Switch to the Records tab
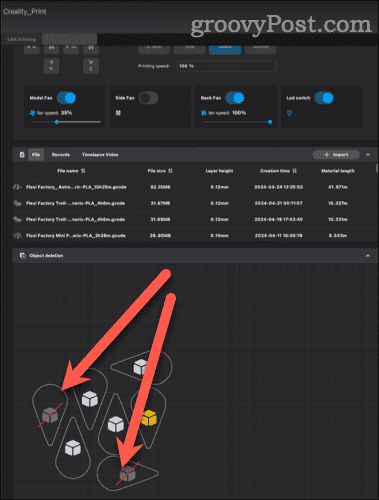Image resolution: width=379 pixels, height=500 pixels. [x=61, y=155]
